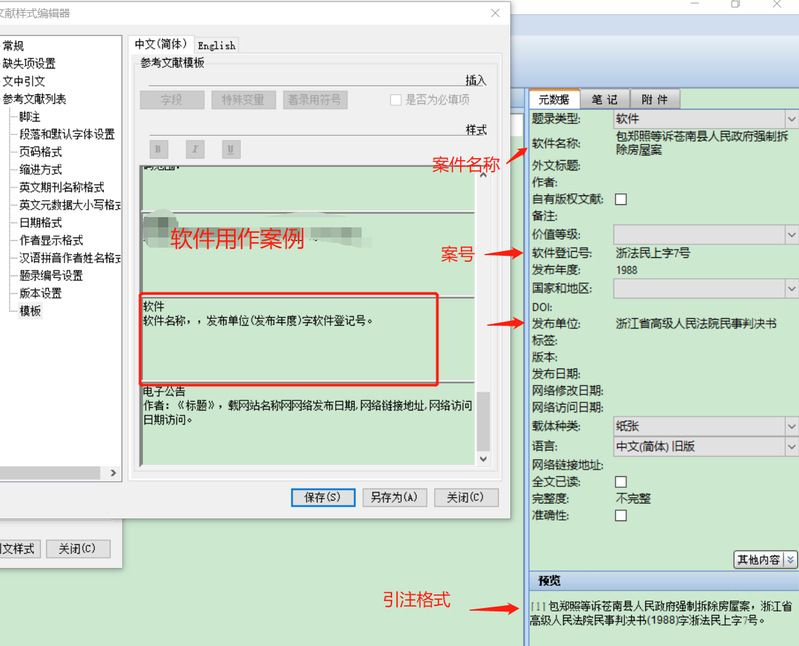799x646 pixels.
Task: Close the style editor with the X icon
Action: [495, 13]
